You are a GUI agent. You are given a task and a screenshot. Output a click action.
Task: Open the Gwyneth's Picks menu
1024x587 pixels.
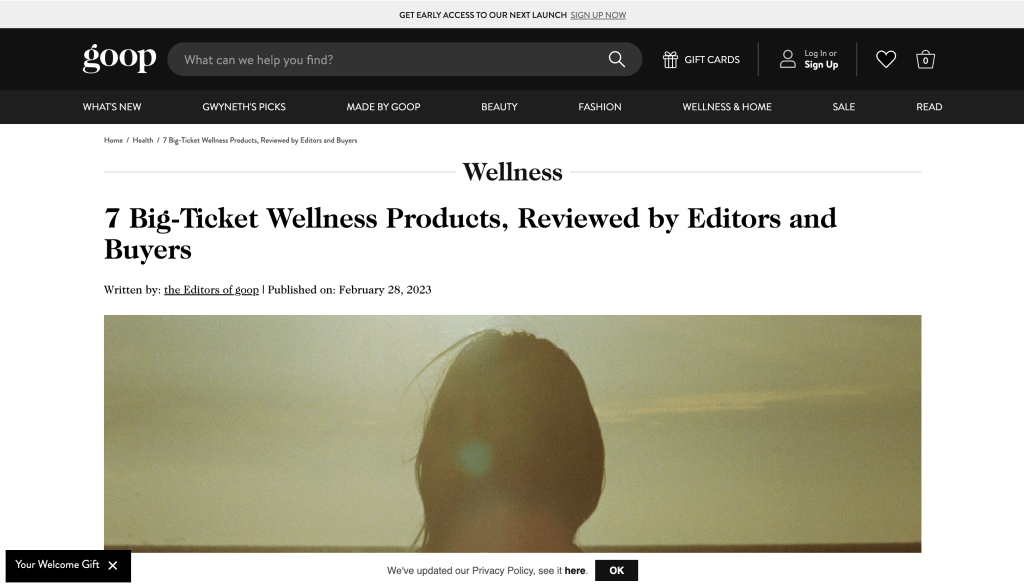coord(244,107)
